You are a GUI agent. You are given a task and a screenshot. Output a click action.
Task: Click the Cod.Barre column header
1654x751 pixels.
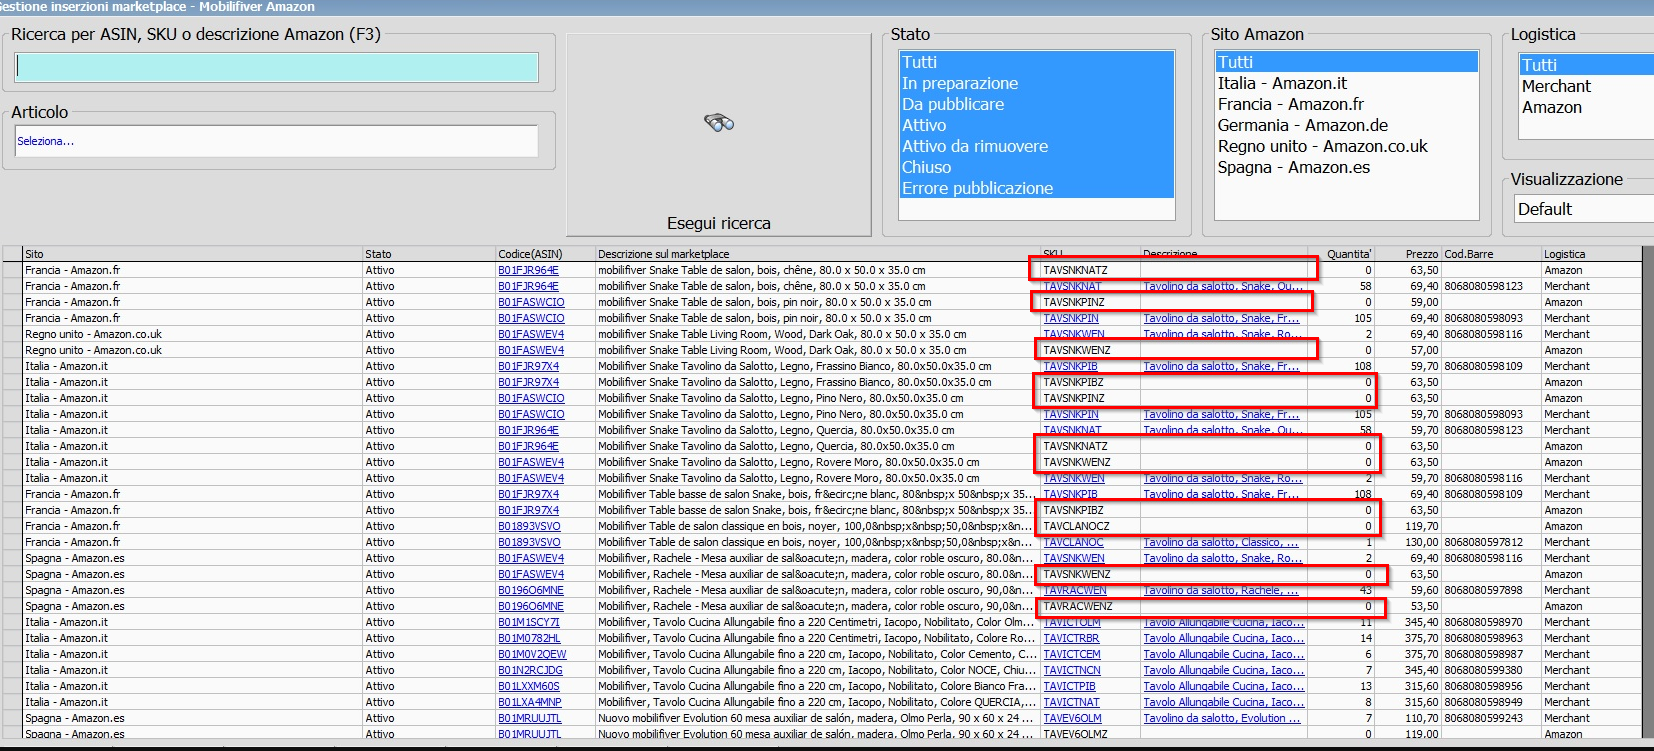1491,254
